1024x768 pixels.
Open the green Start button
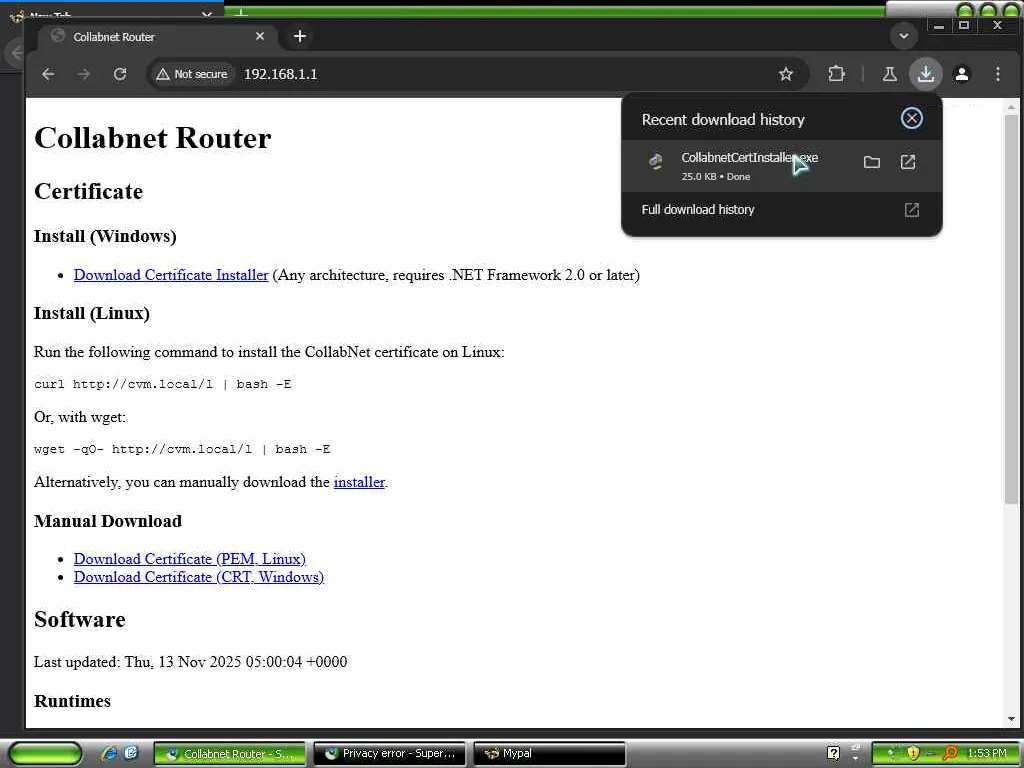pos(46,753)
